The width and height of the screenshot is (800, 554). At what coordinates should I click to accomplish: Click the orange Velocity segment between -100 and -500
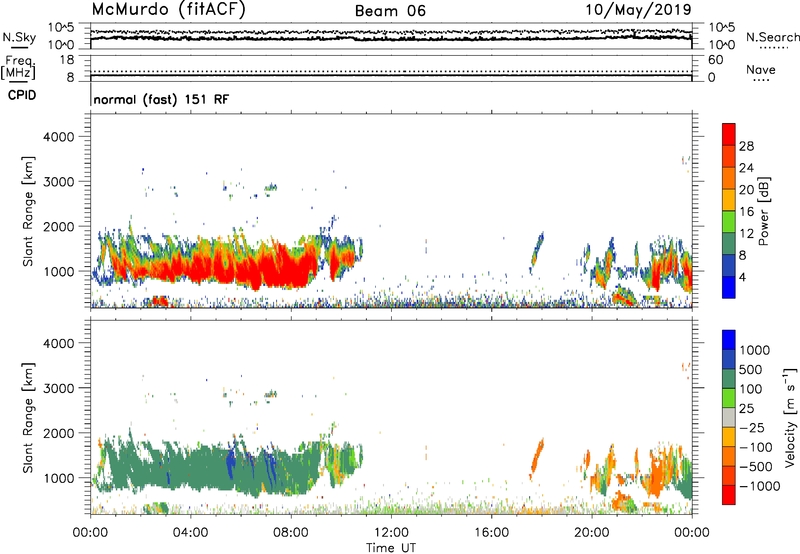729,457
